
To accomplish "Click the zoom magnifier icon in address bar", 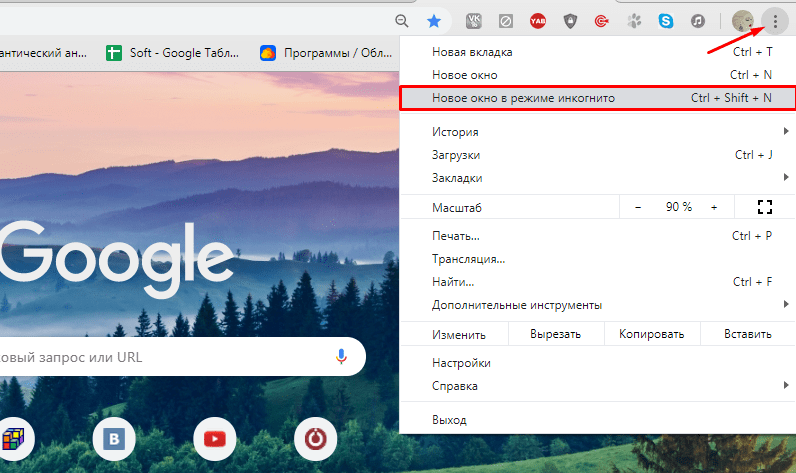I will (402, 20).
